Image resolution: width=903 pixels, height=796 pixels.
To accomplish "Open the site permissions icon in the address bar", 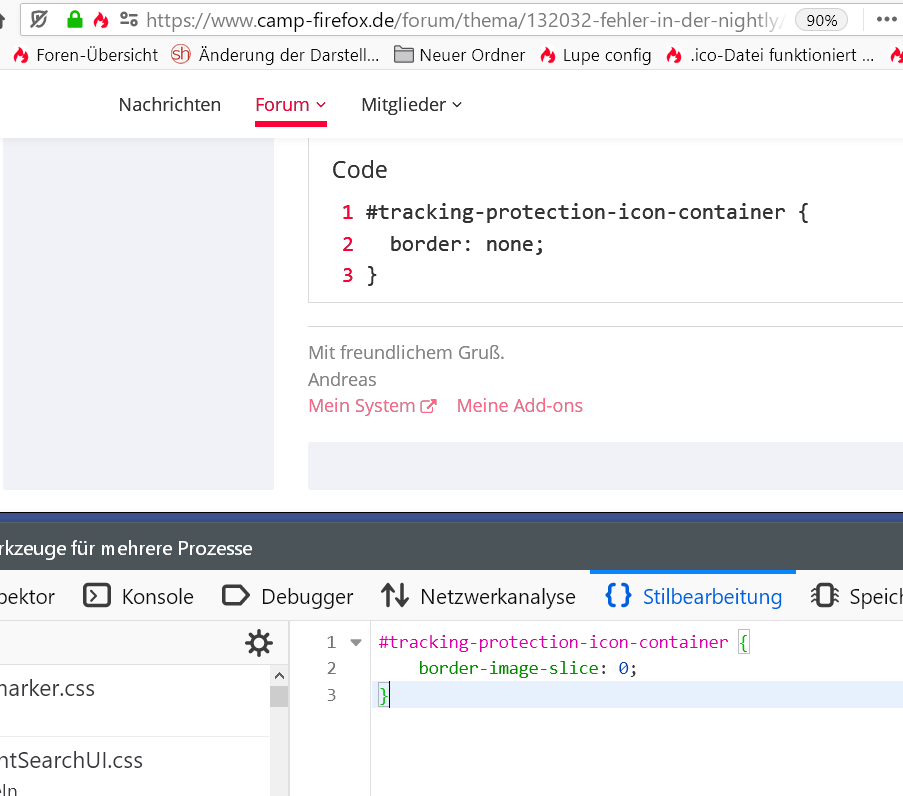I will click(129, 19).
